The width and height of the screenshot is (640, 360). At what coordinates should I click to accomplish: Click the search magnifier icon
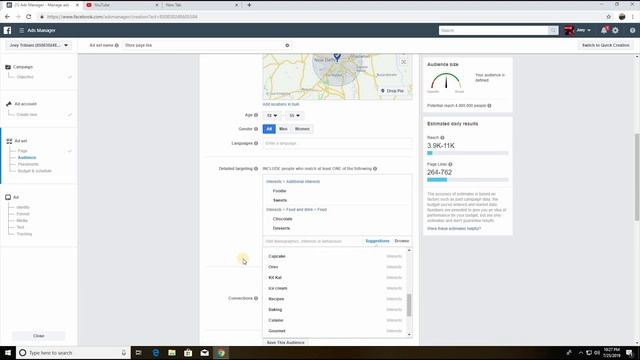tap(553, 30)
